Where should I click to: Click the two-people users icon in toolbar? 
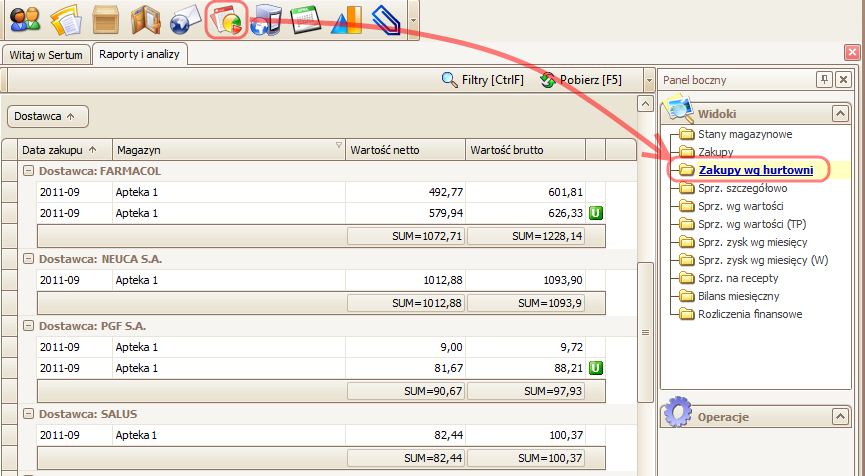tap(25, 18)
